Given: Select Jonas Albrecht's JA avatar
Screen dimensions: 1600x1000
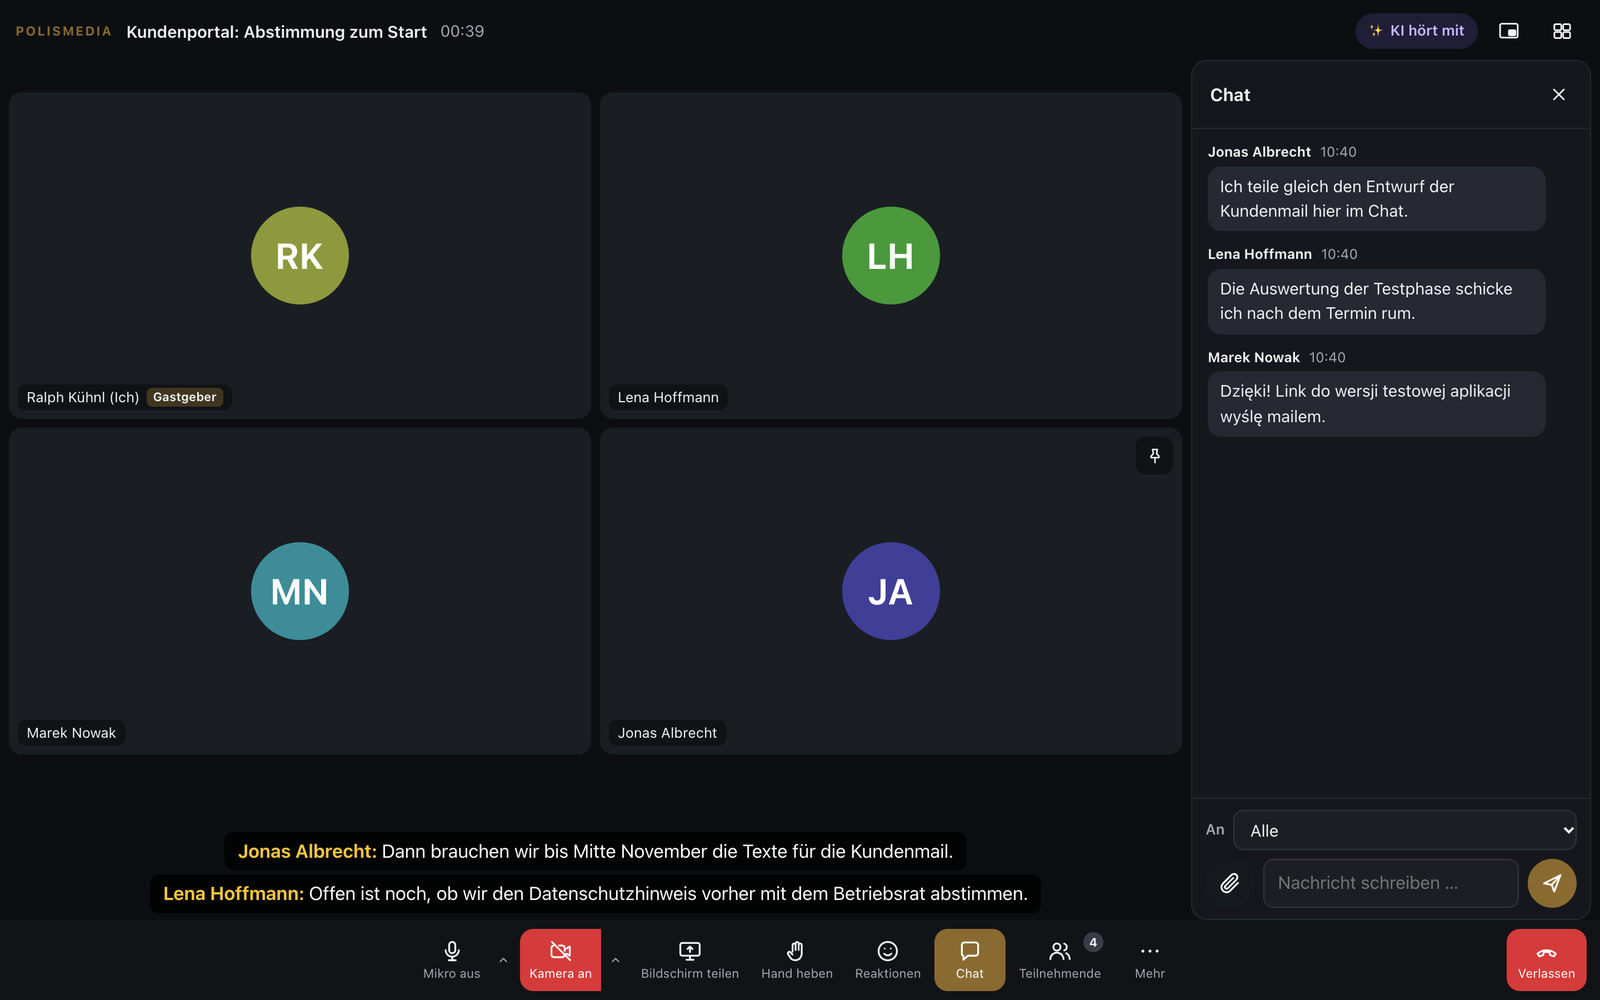Looking at the screenshot, I should (x=891, y=591).
